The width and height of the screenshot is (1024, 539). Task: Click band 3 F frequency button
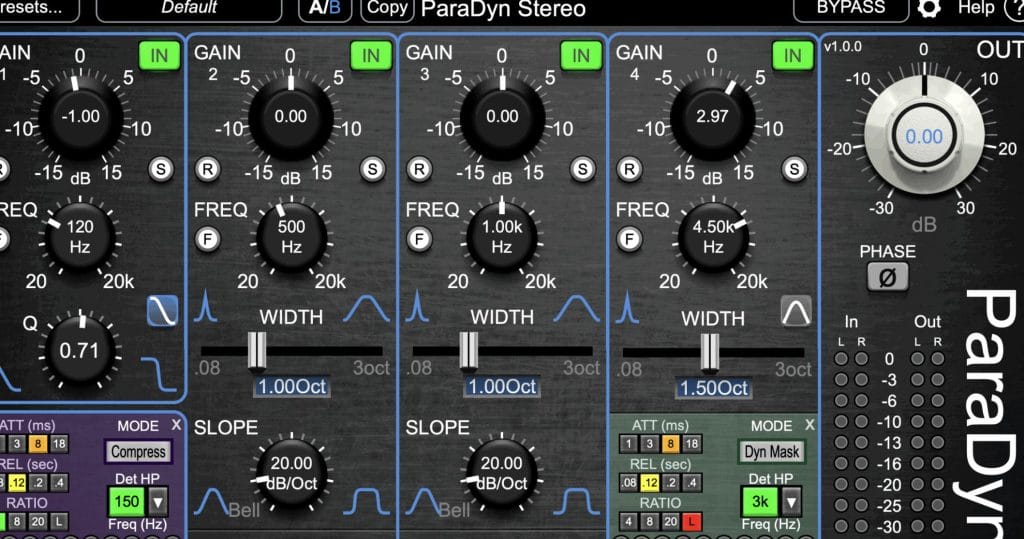419,240
